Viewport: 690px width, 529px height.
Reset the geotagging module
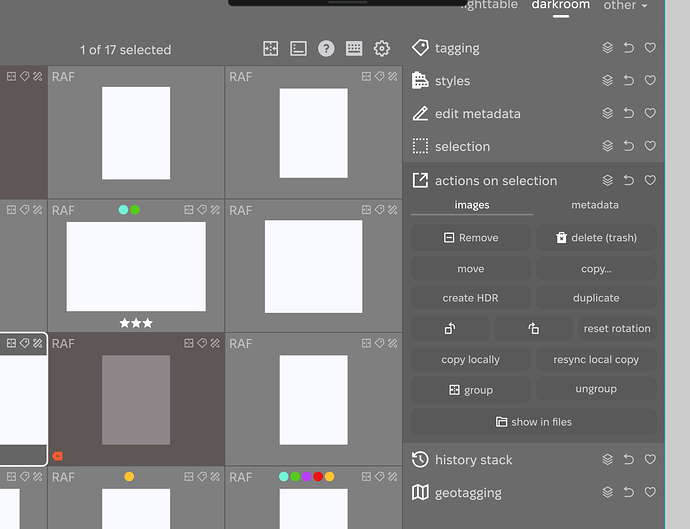629,492
